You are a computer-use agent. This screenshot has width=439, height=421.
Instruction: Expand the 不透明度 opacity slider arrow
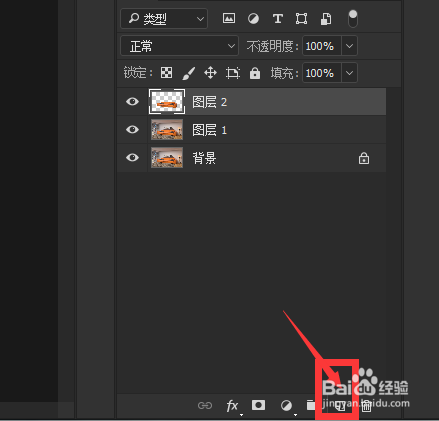pyautogui.click(x=349, y=46)
